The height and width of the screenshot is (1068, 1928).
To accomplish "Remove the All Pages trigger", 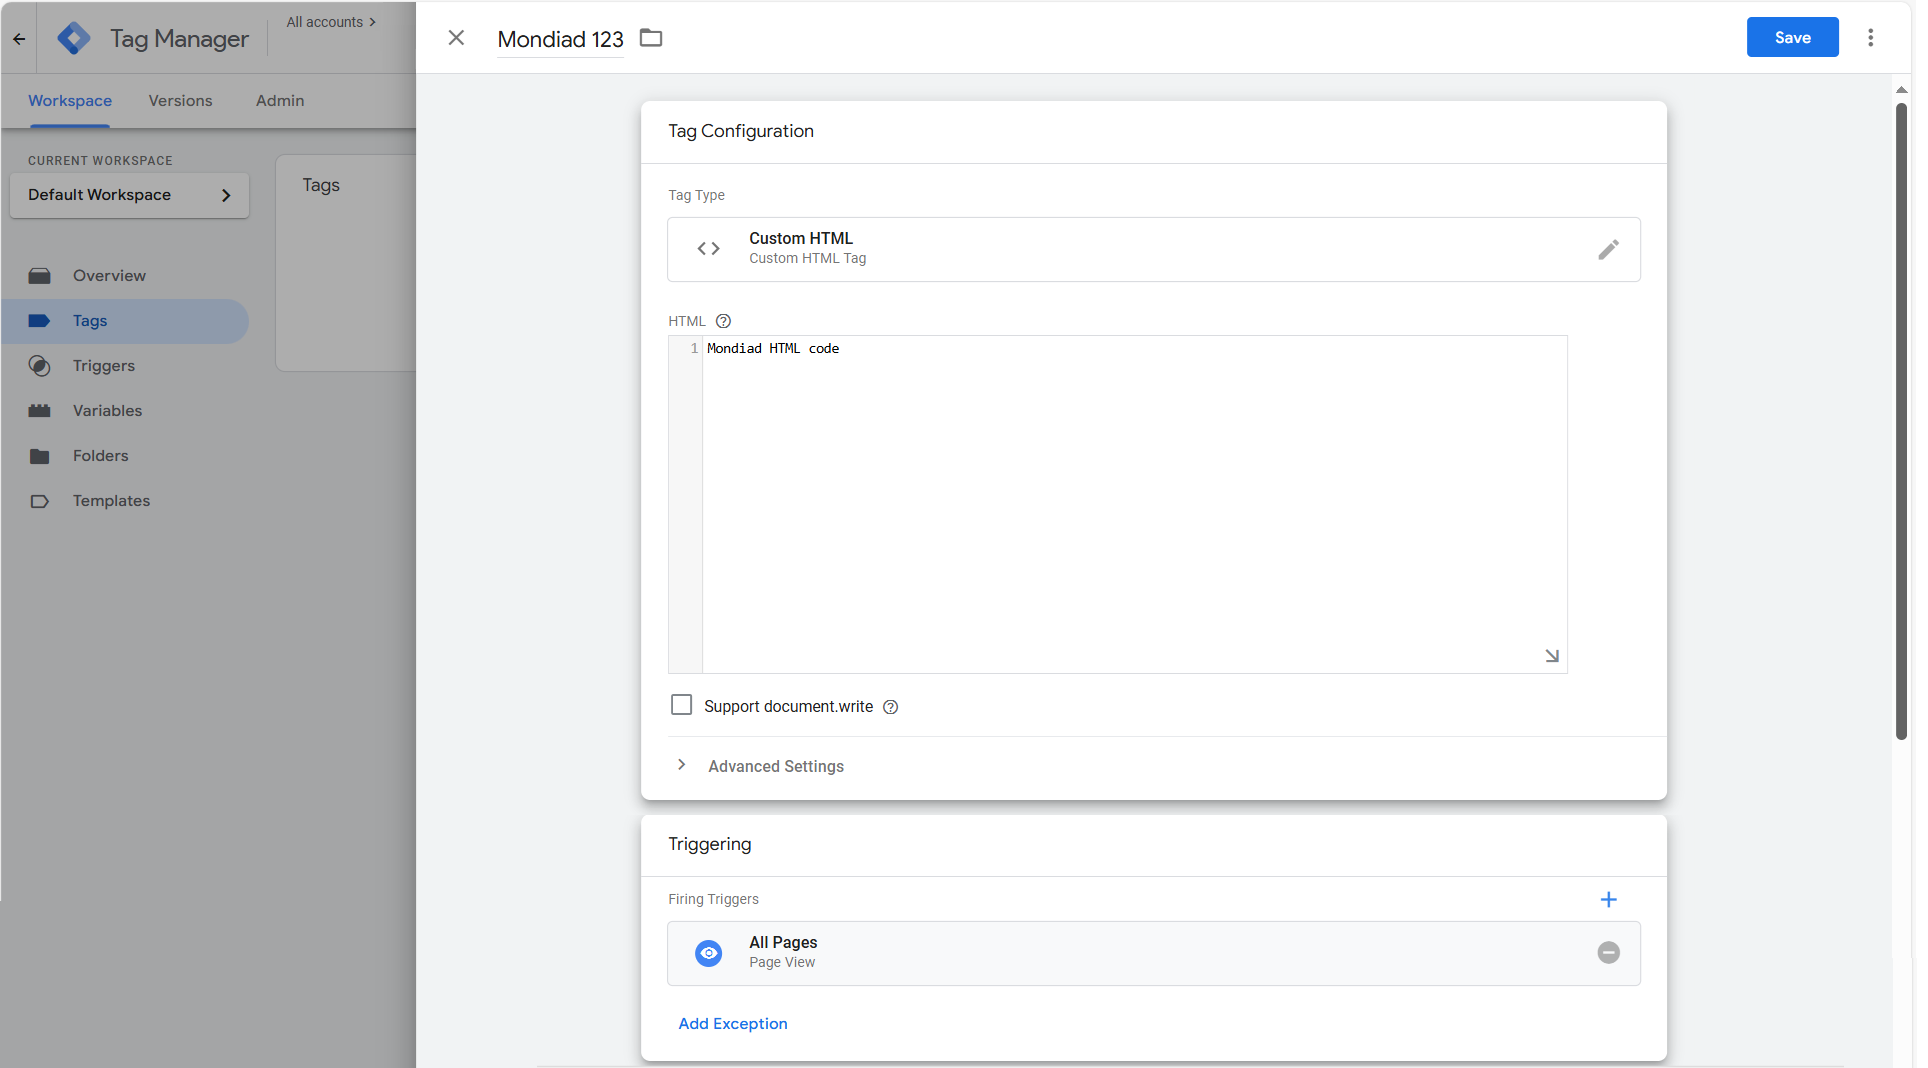I will tap(1608, 953).
